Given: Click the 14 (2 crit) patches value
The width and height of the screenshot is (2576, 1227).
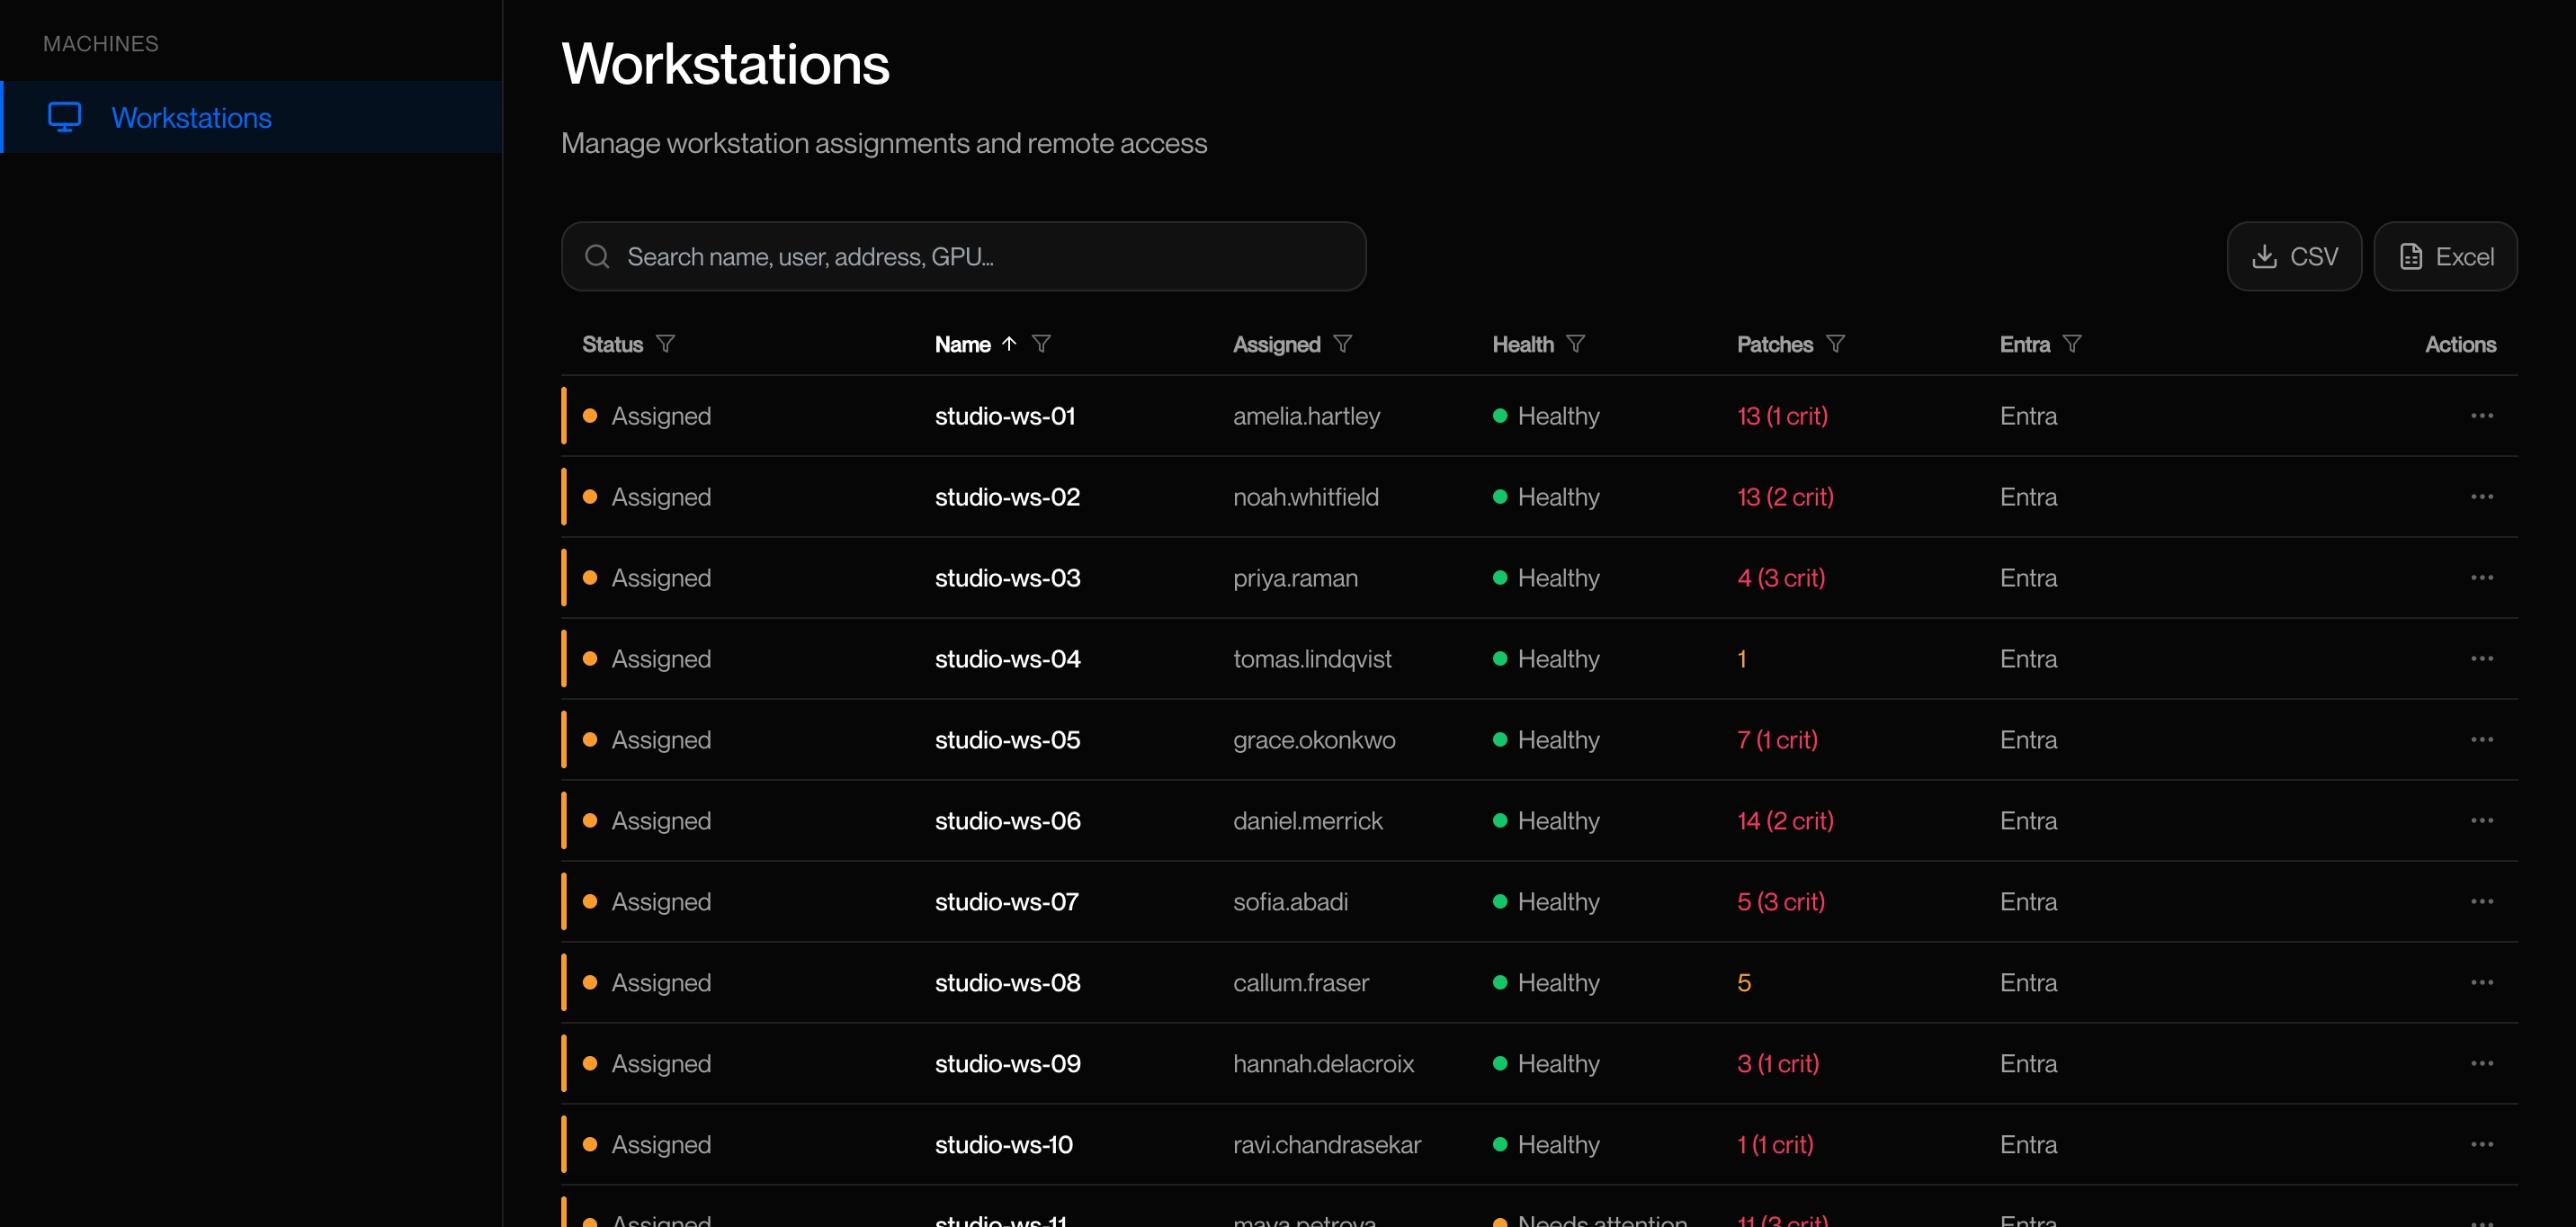Looking at the screenshot, I should (1785, 821).
